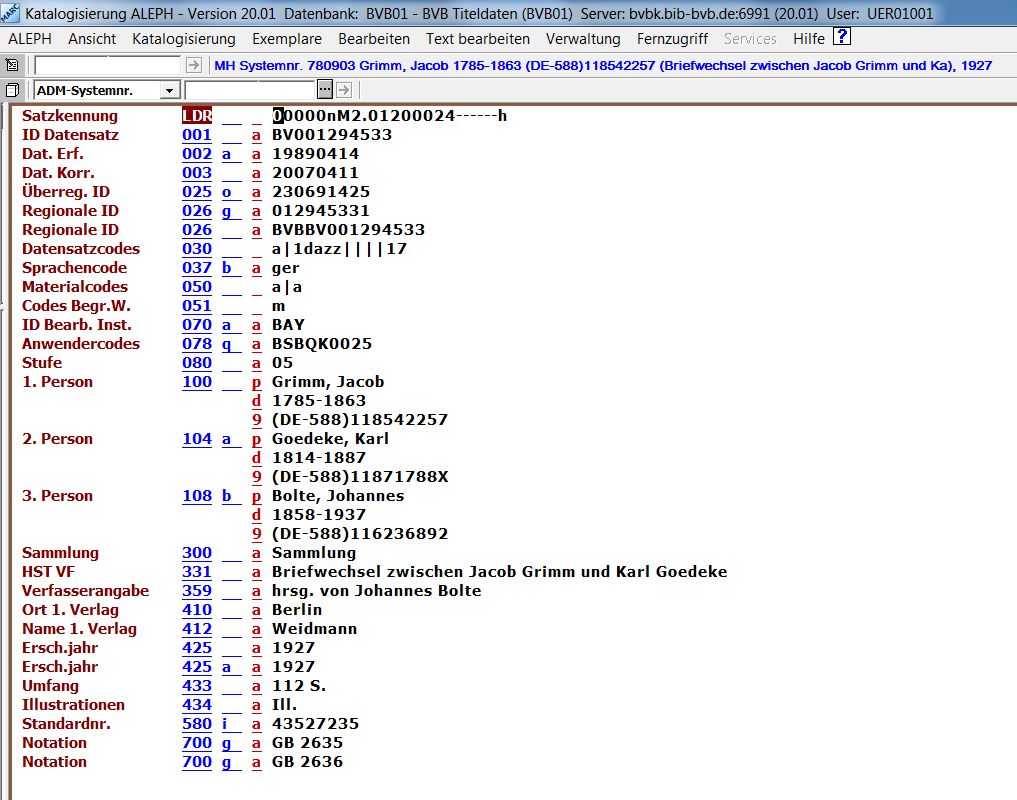Click the record bar icon left of the top input
This screenshot has height=800, width=1017.
[12, 65]
